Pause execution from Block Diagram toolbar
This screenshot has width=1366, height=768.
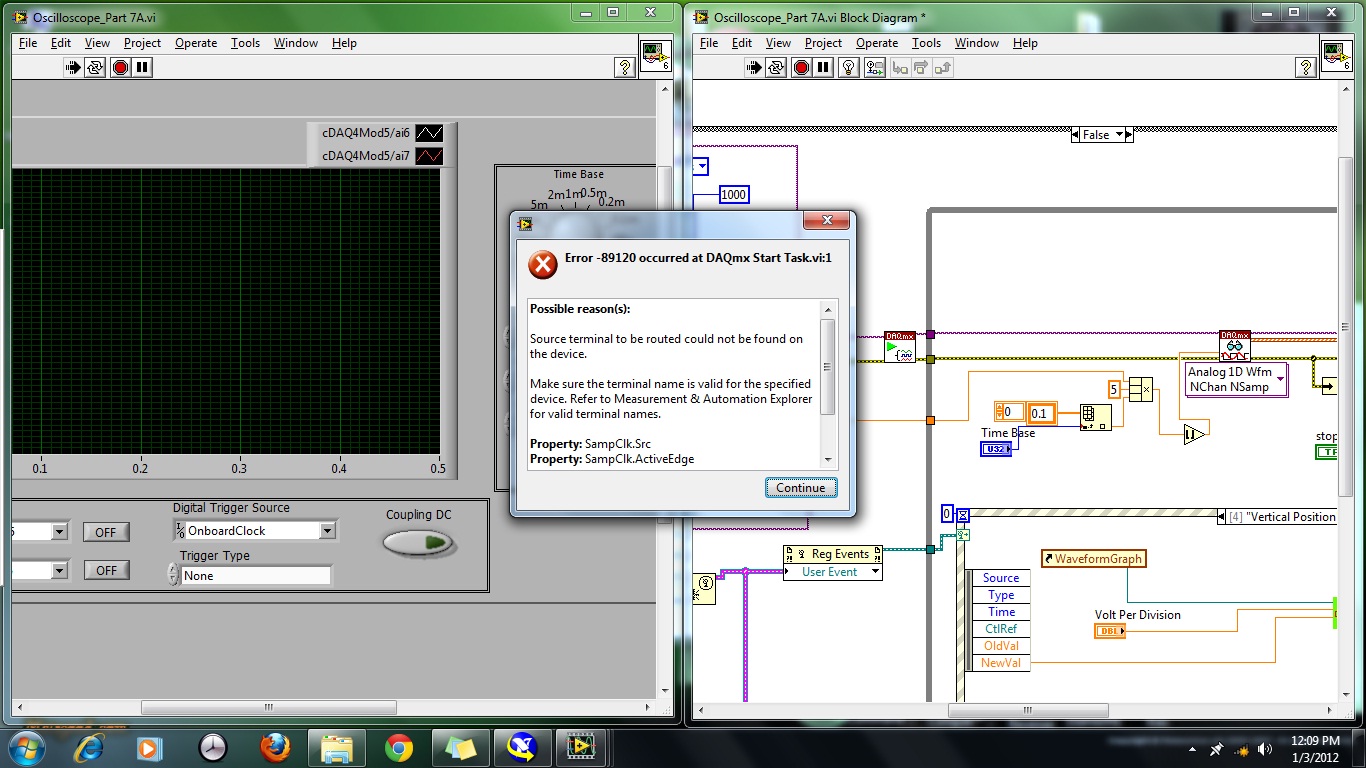(822, 68)
